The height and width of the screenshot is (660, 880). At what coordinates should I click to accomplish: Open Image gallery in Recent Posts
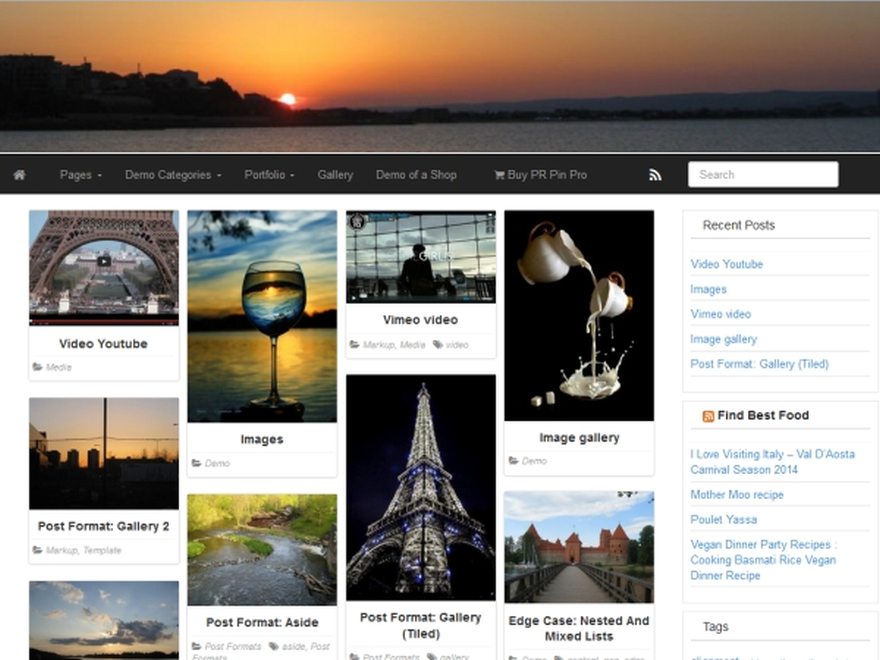(x=723, y=340)
